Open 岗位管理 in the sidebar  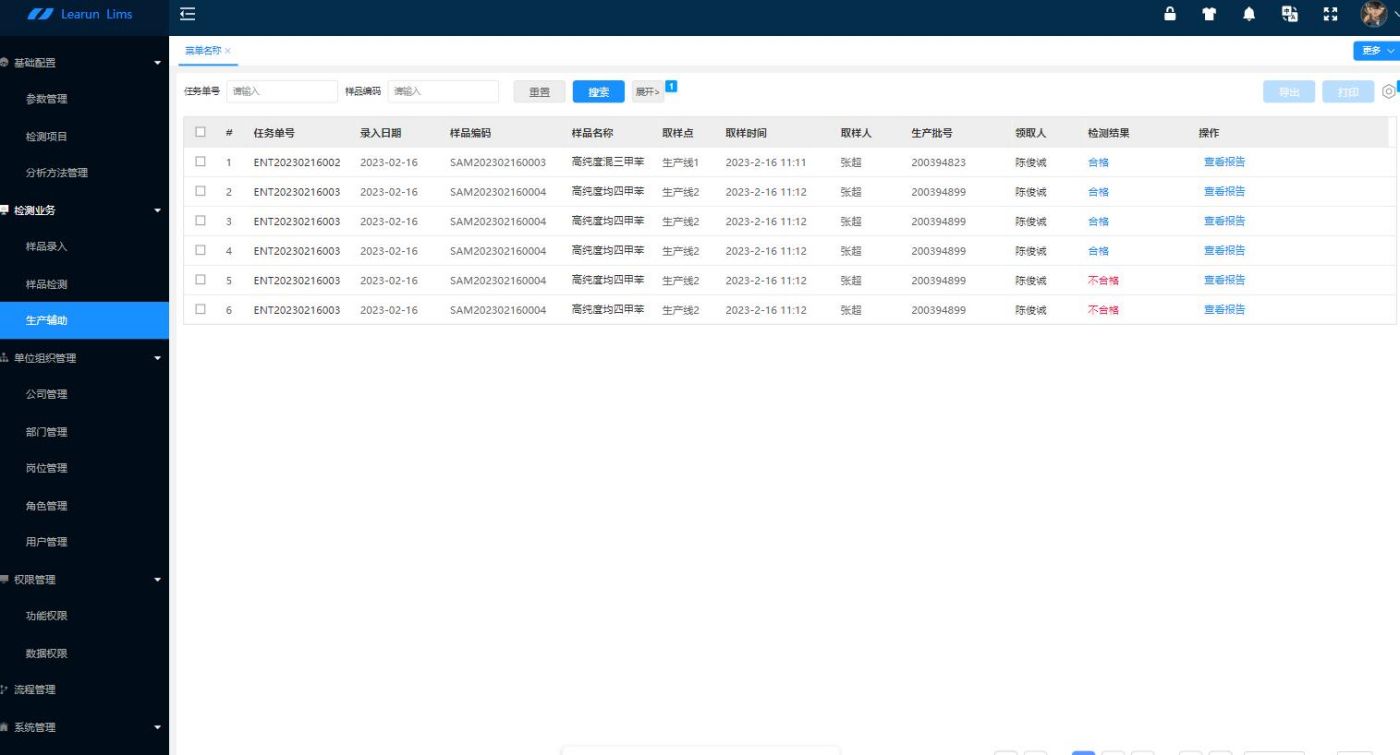pyautogui.click(x=46, y=468)
